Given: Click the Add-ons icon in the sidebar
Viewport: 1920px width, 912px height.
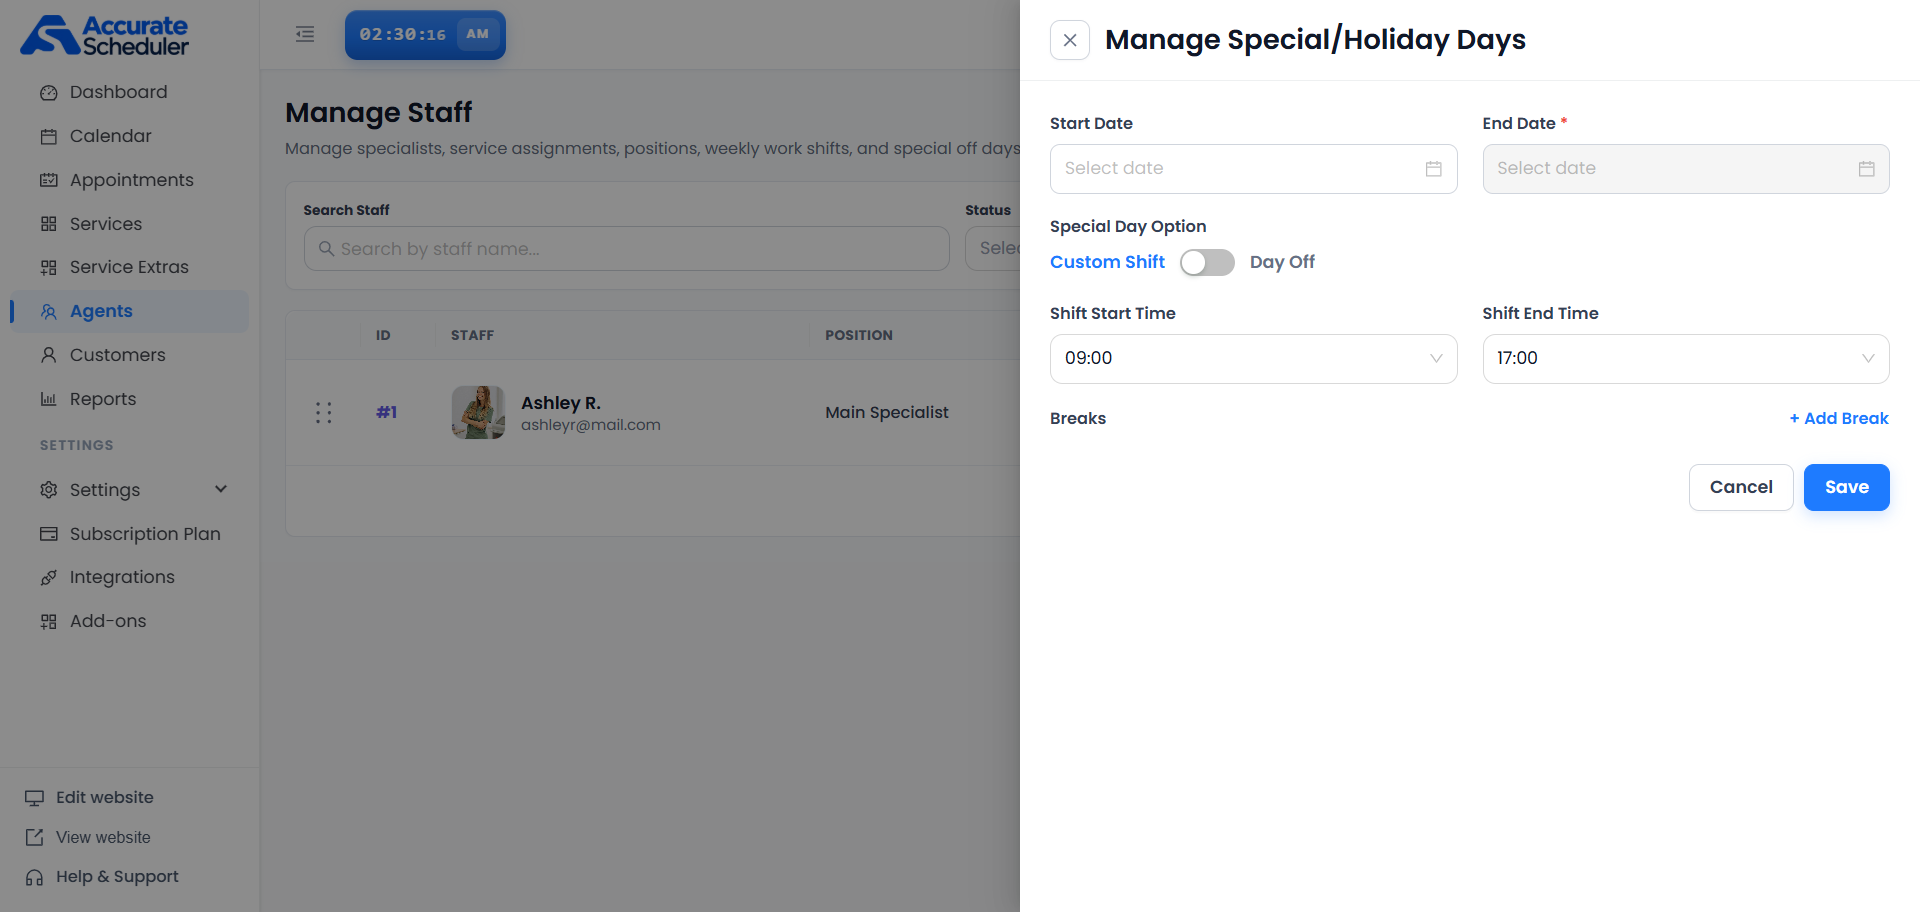Looking at the screenshot, I should pyautogui.click(x=48, y=622).
